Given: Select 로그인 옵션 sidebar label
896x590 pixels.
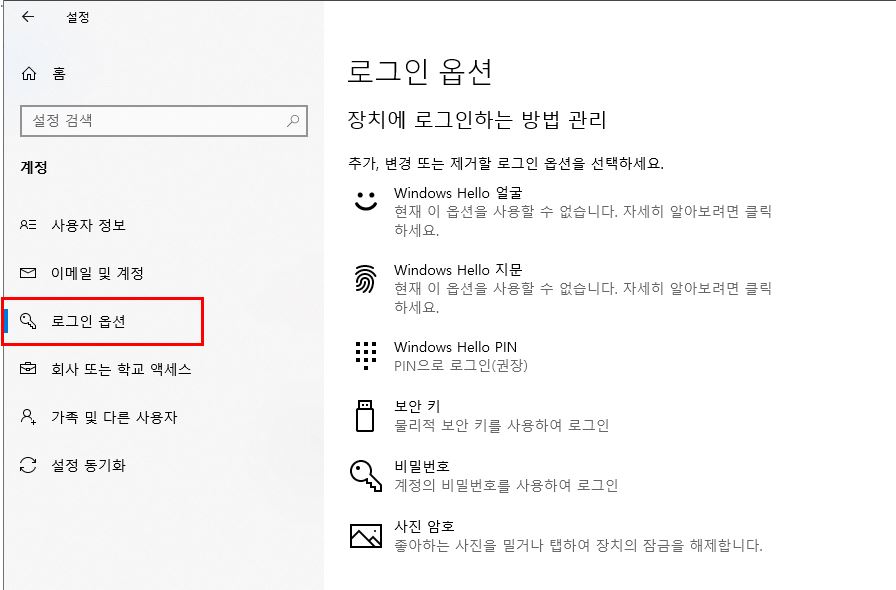Looking at the screenshot, I should pos(89,321).
